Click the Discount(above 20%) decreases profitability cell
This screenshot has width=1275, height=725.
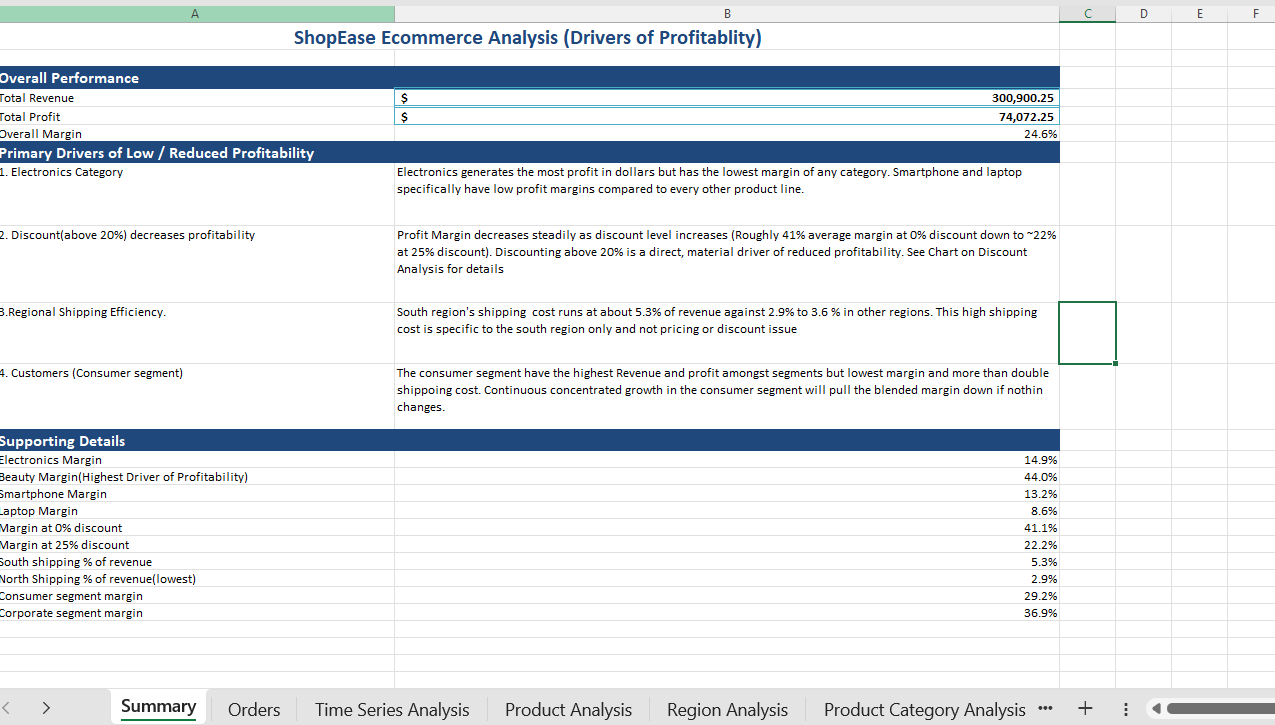[197, 264]
